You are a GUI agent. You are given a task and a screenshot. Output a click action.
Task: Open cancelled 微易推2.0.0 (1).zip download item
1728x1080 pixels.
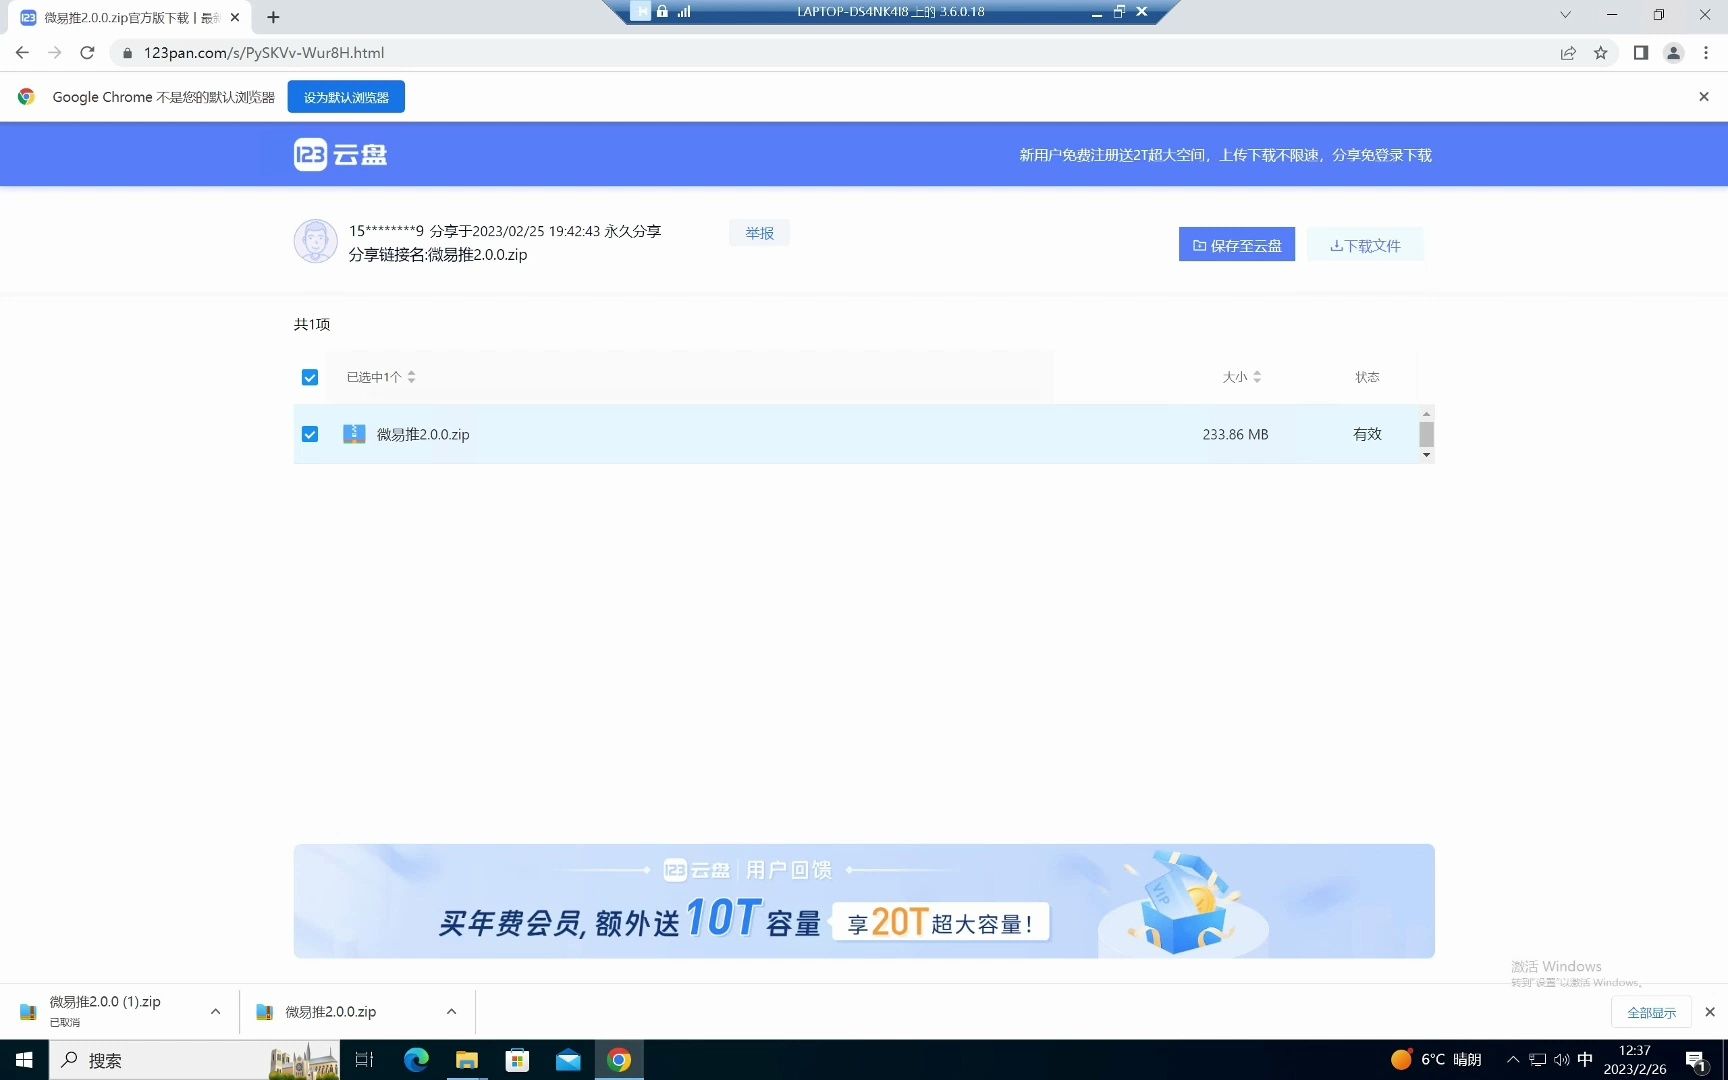pos(104,1011)
